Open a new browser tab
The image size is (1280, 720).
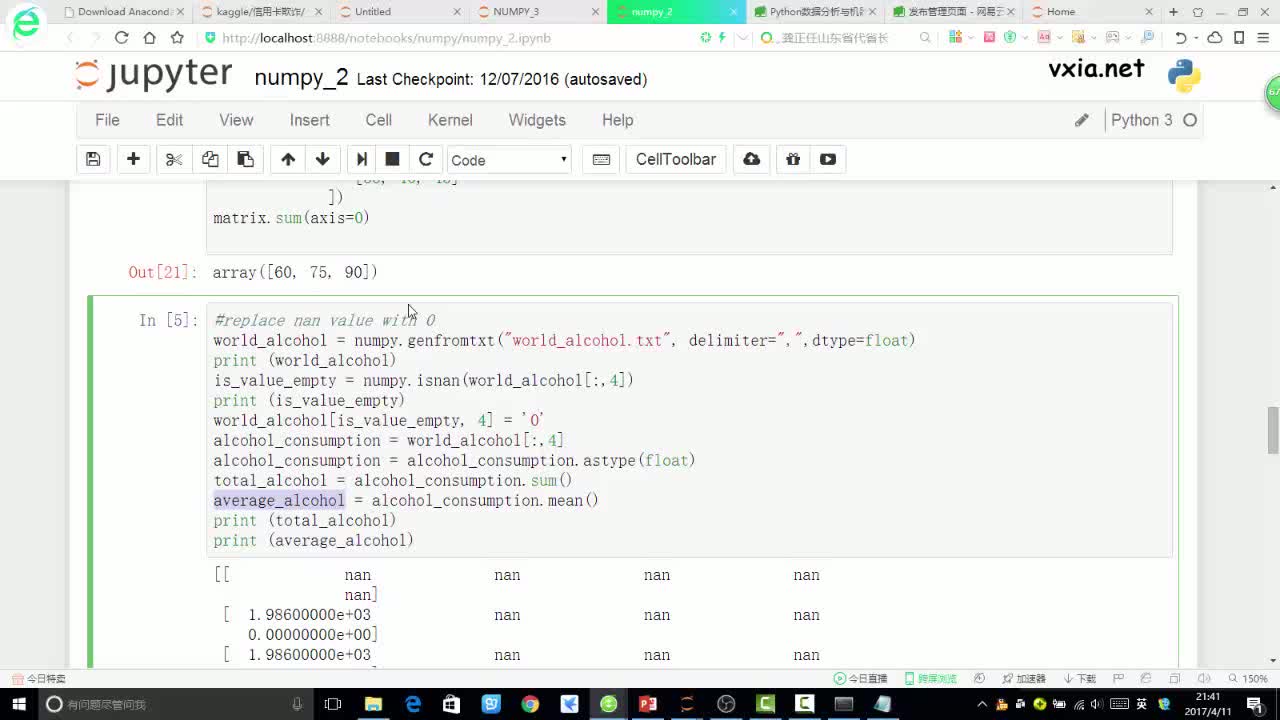point(1174,12)
